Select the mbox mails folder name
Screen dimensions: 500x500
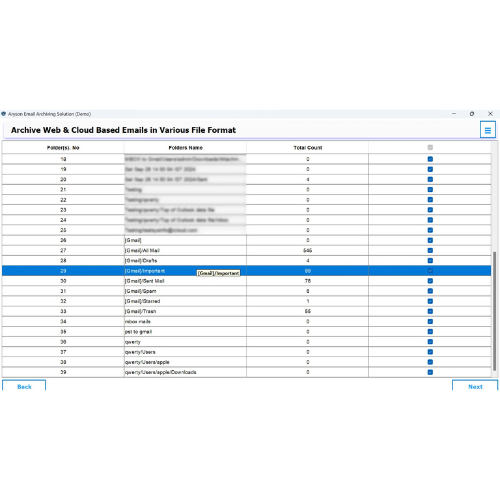(x=138, y=321)
